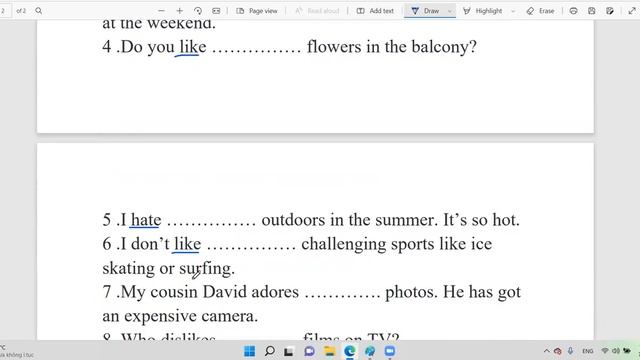This screenshot has width=640, height=360.
Task: Expand the Draw tool options arrow
Action: click(450, 11)
